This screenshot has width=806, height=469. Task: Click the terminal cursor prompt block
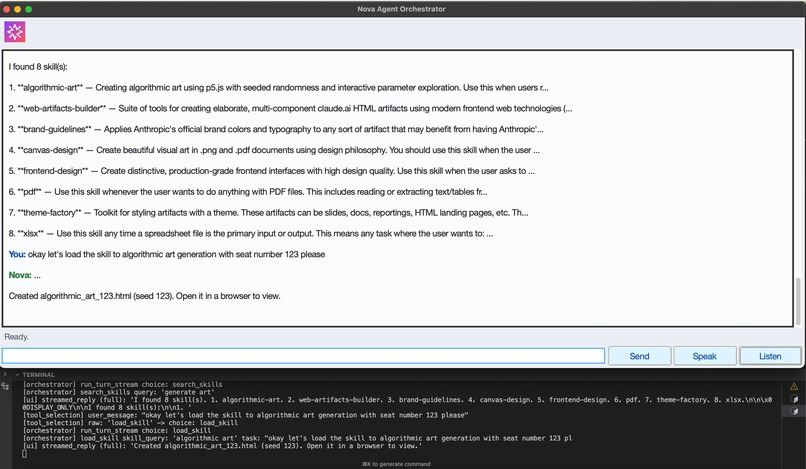pos(24,454)
